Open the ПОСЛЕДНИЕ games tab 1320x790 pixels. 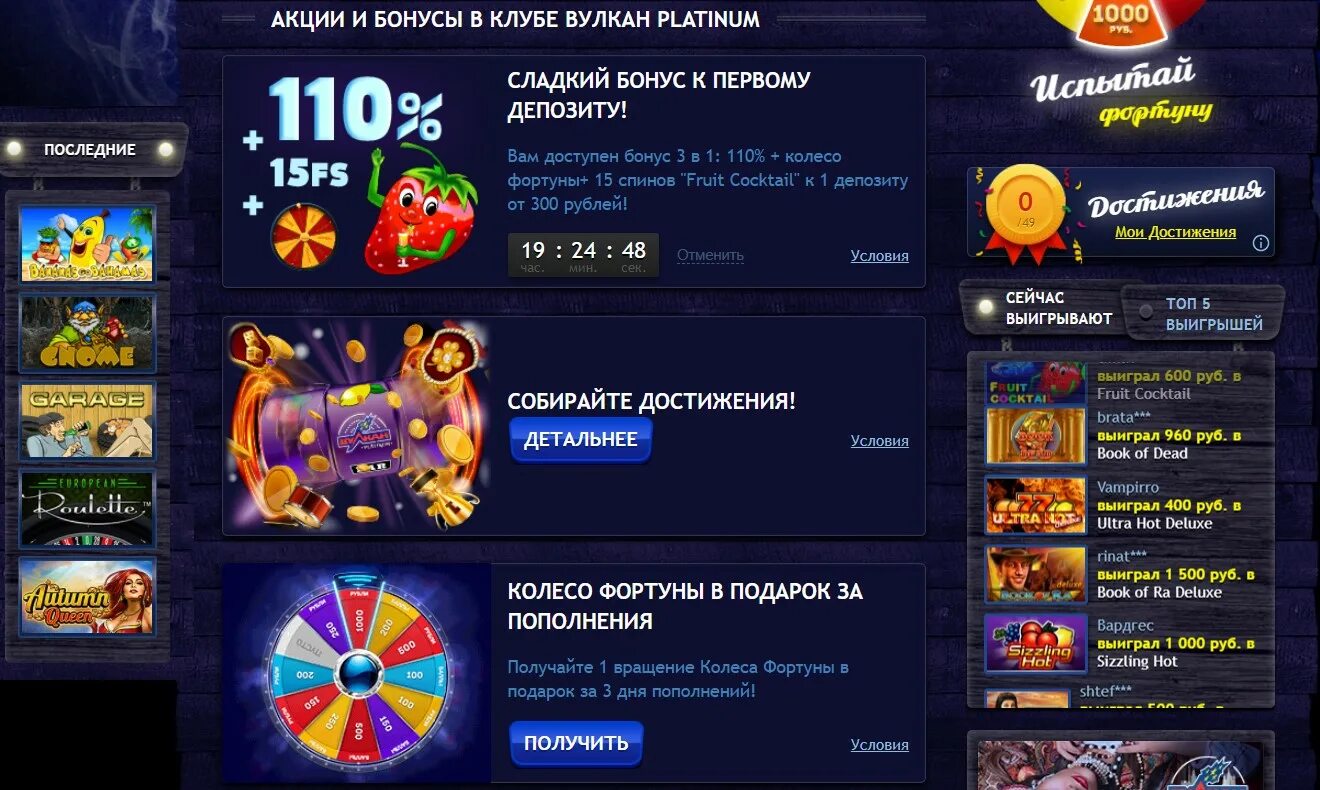tap(89, 150)
